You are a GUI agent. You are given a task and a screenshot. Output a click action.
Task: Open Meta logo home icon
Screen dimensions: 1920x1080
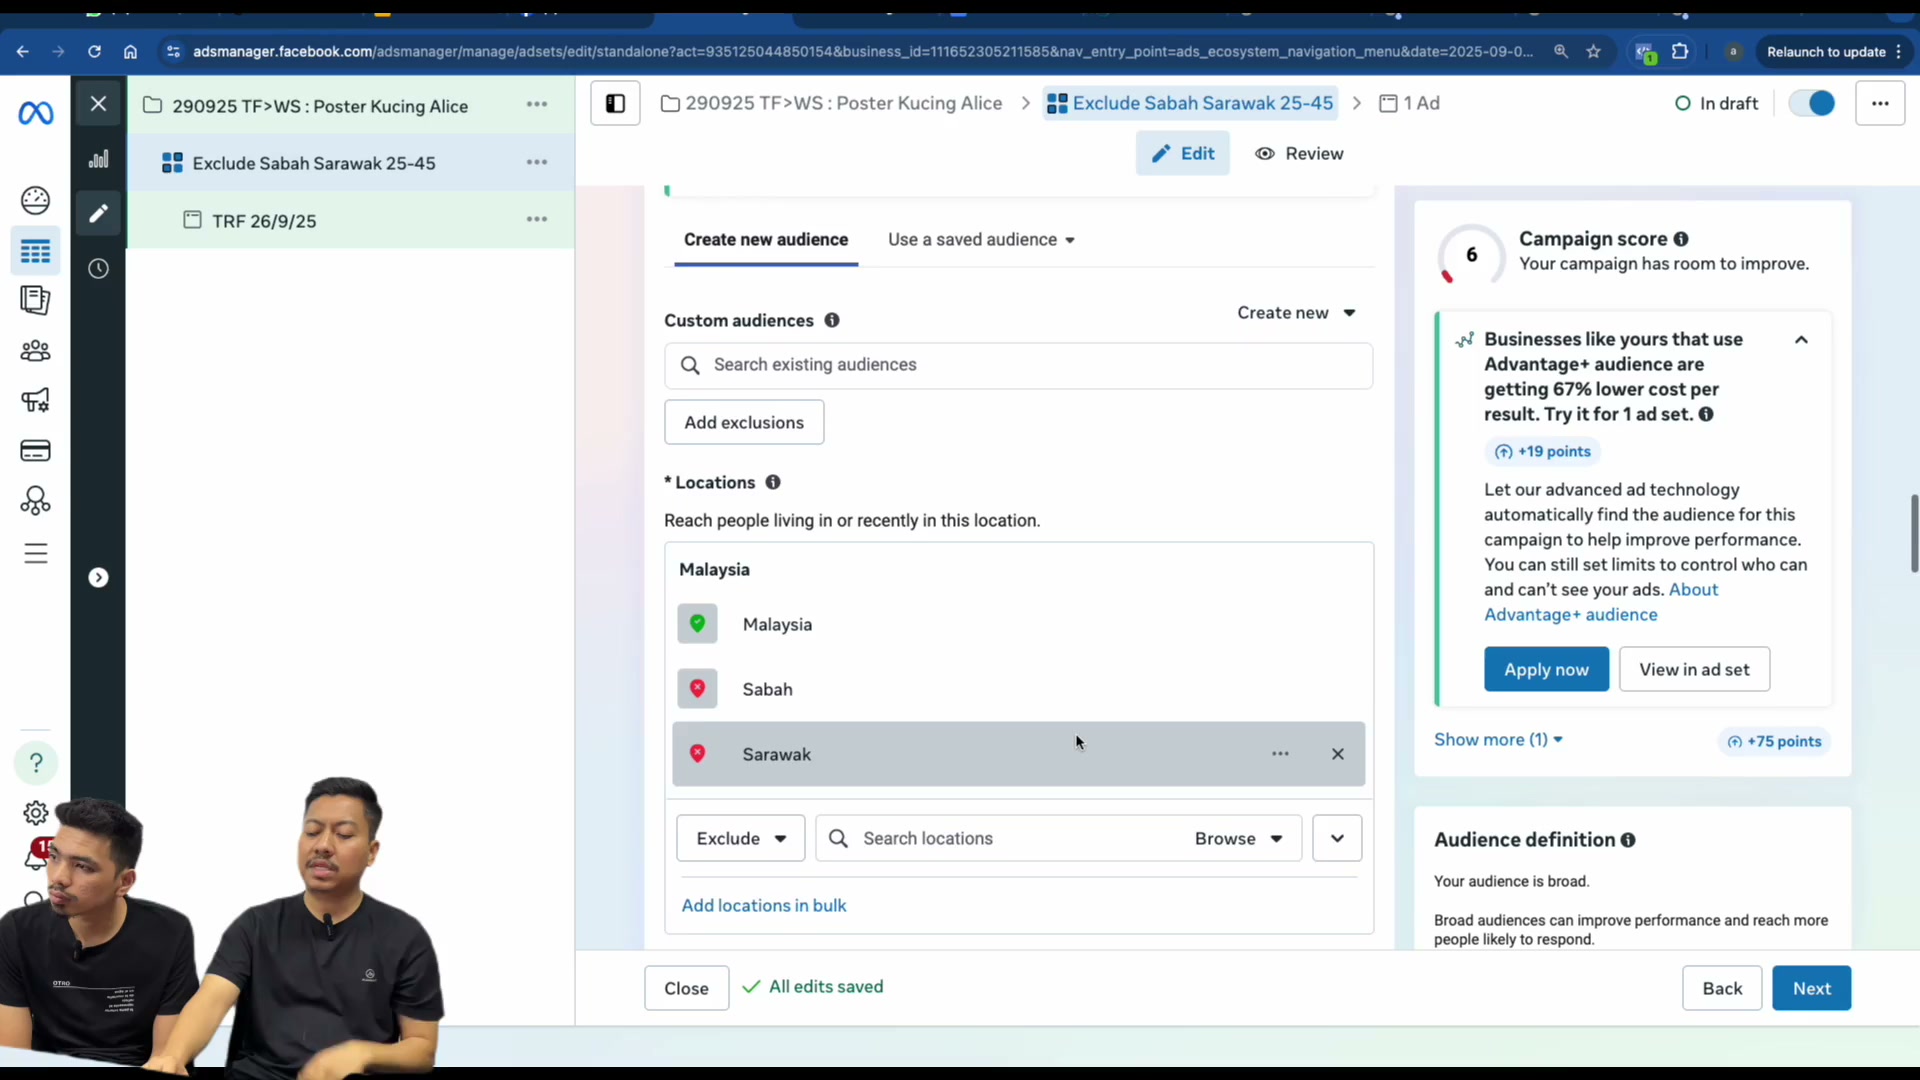pyautogui.click(x=36, y=114)
